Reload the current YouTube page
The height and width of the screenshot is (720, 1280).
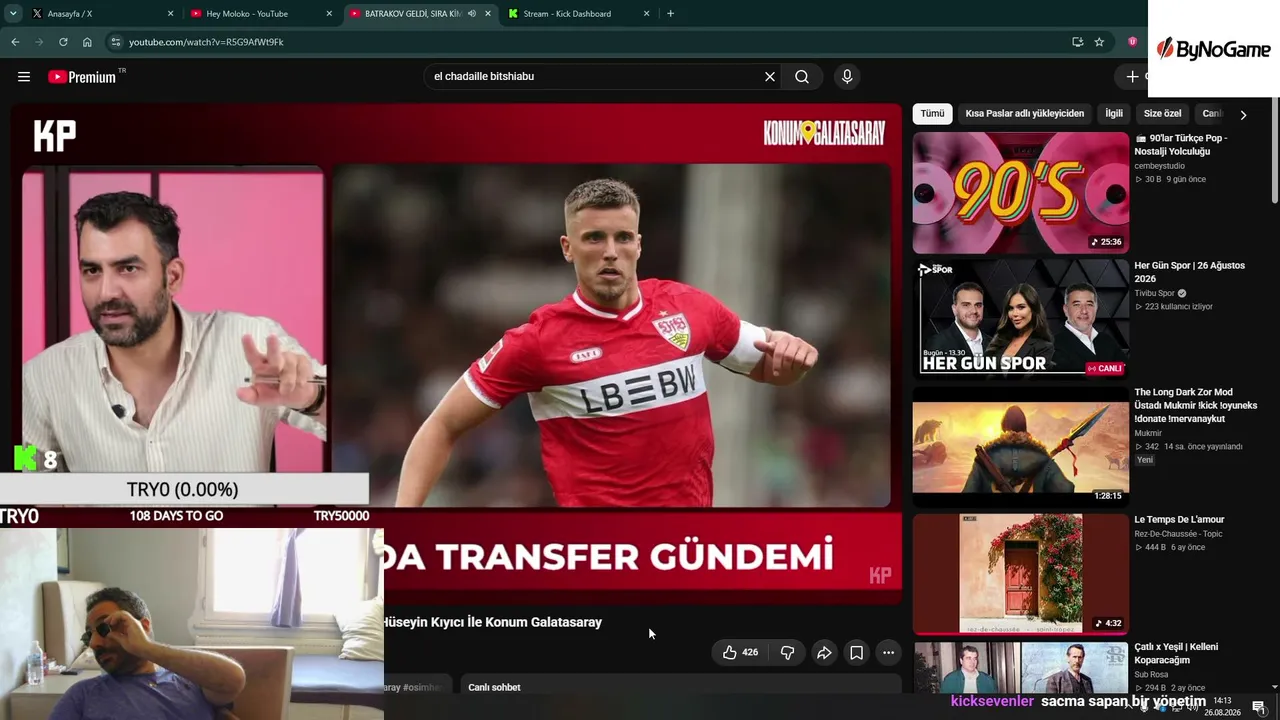pyautogui.click(x=63, y=42)
